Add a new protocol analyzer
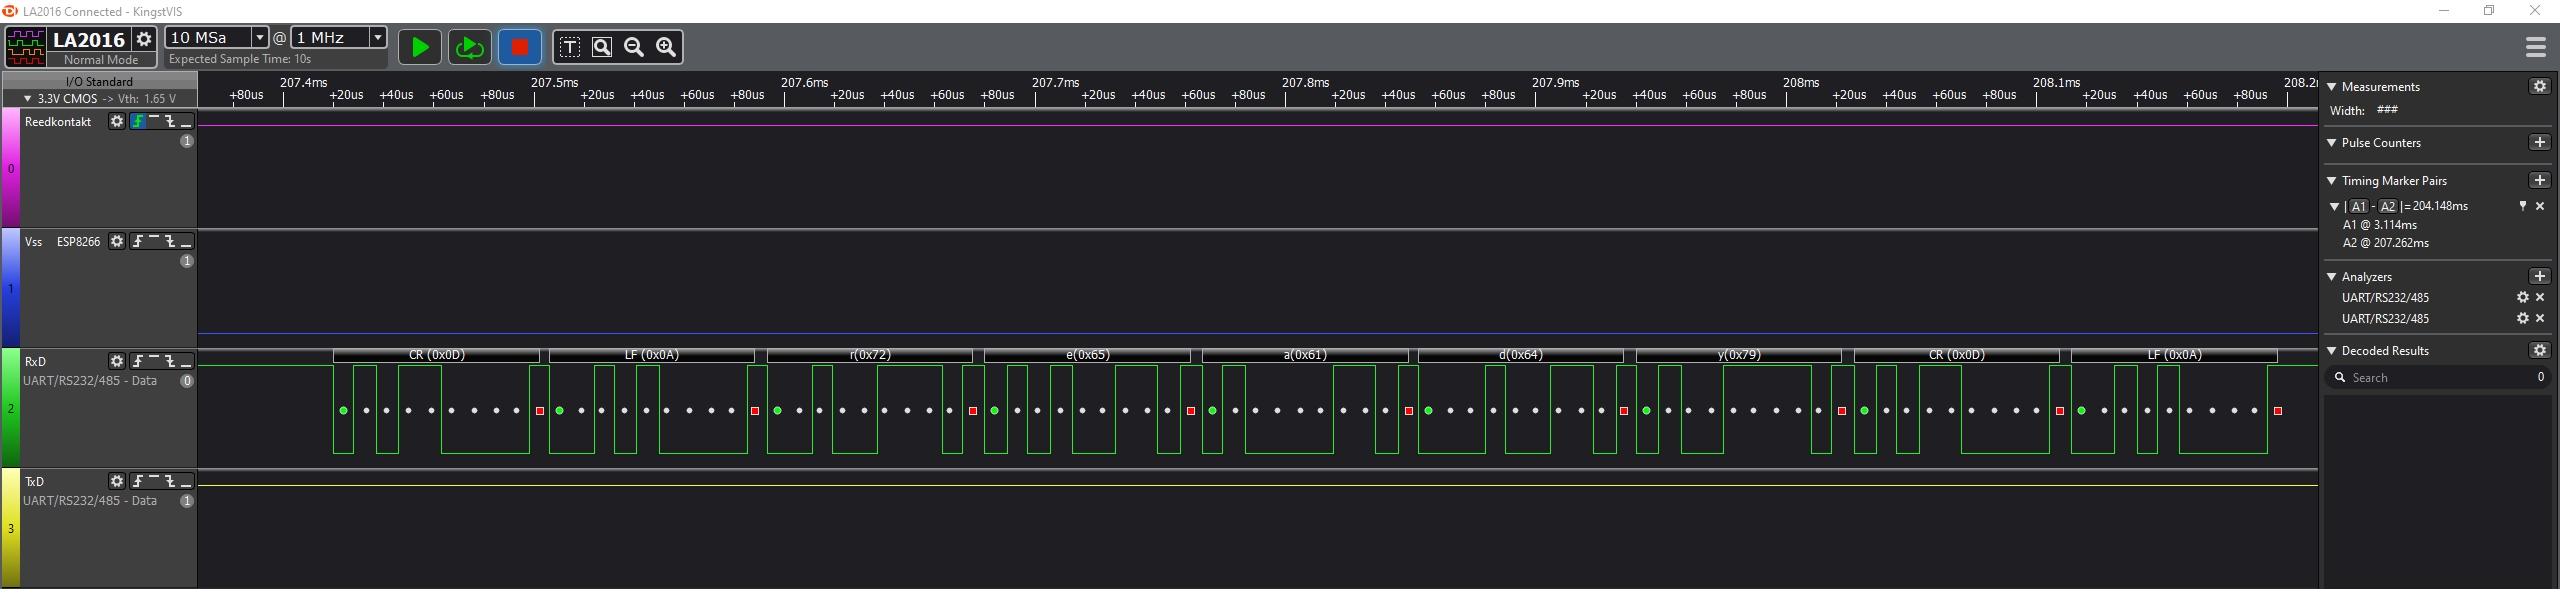This screenshot has height=589, width=2560. point(2539,276)
